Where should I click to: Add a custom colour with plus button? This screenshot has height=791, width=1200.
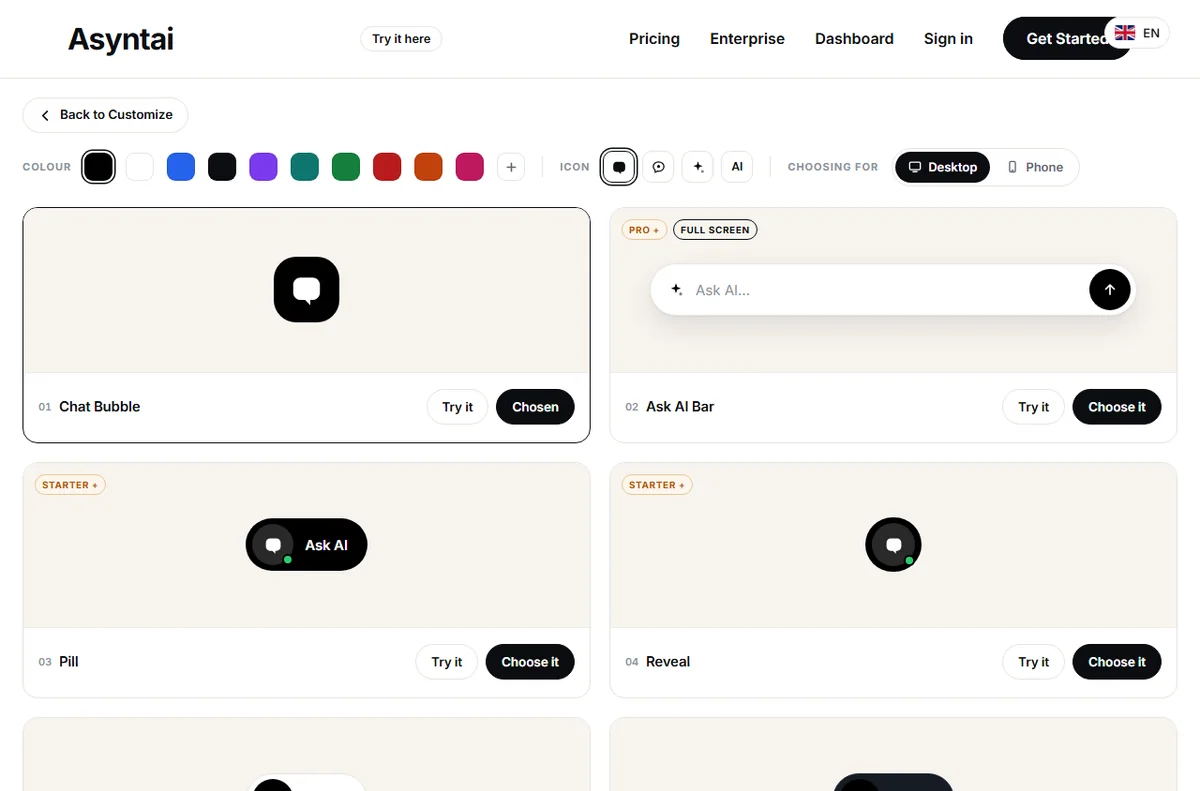tap(511, 167)
